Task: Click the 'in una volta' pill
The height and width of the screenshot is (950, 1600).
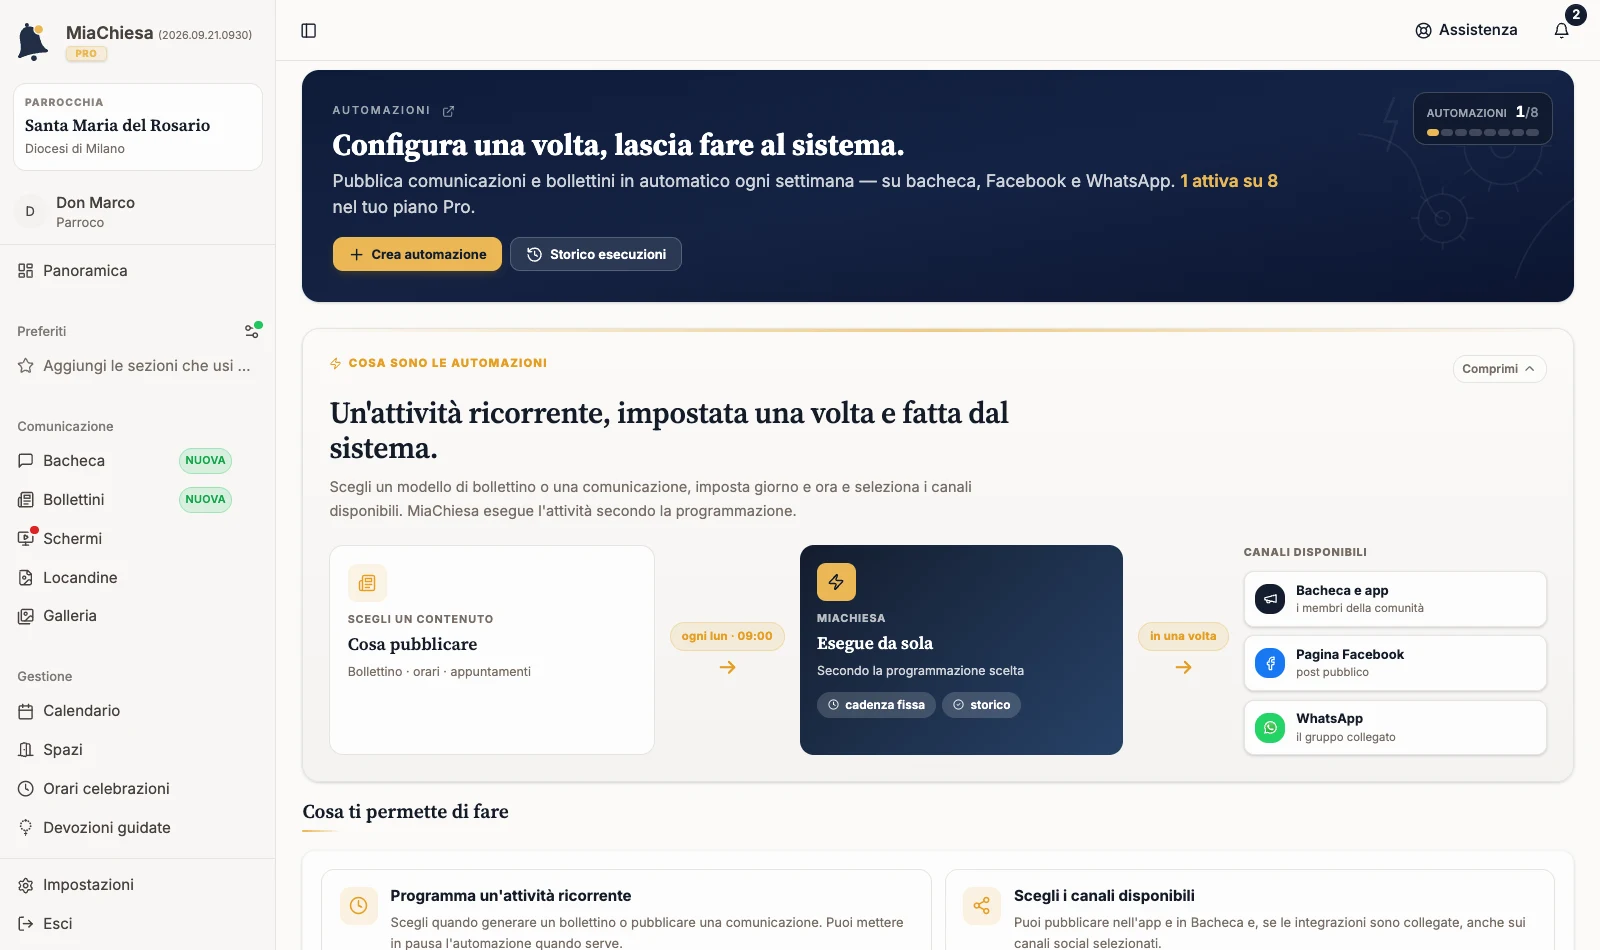Action: click(x=1183, y=636)
